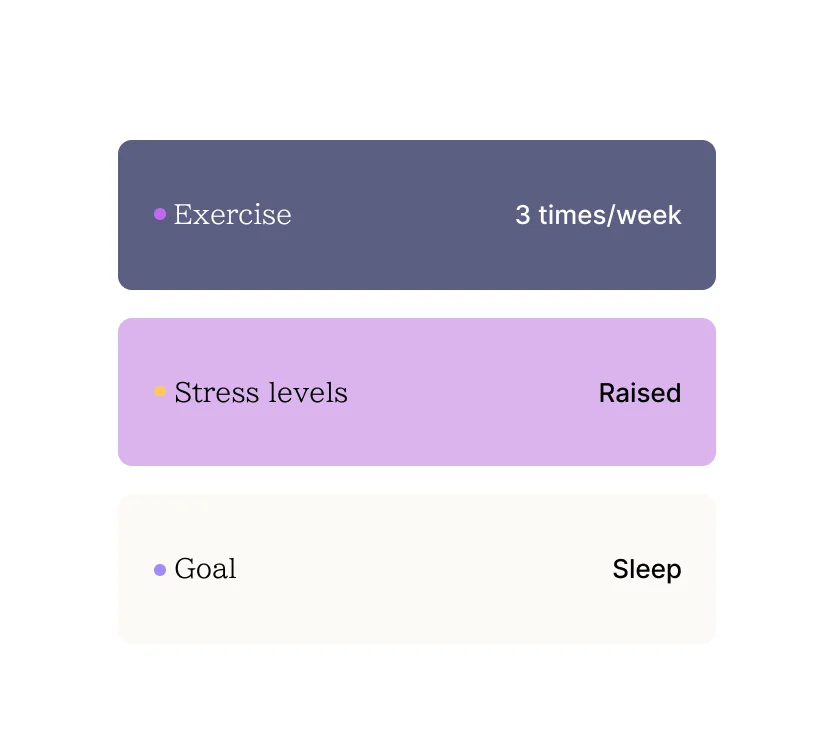The image size is (836, 750).
Task: Click the "Sleep" goal value
Action: coord(647,570)
